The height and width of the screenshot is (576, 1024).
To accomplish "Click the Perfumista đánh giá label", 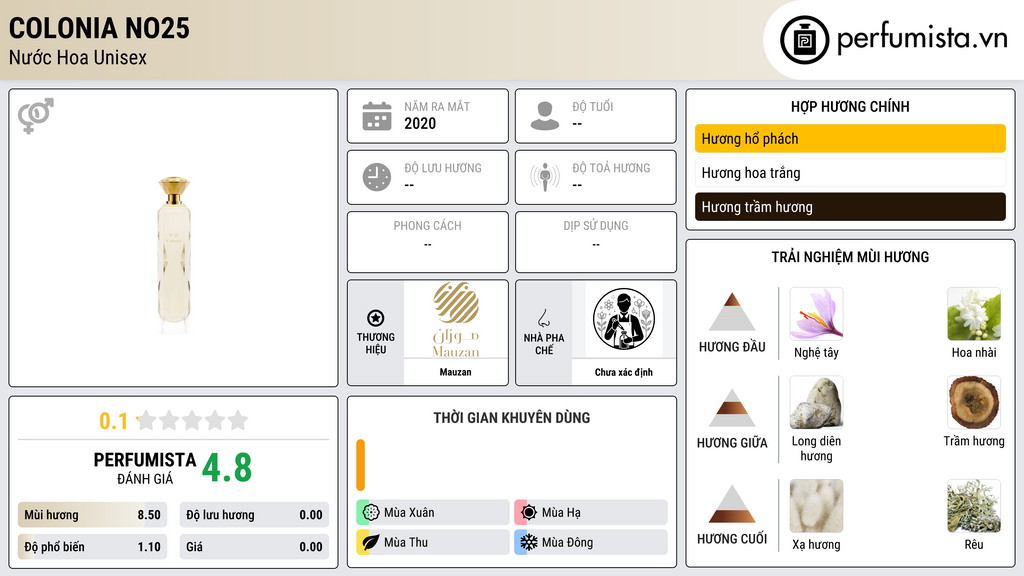I will 145,468.
